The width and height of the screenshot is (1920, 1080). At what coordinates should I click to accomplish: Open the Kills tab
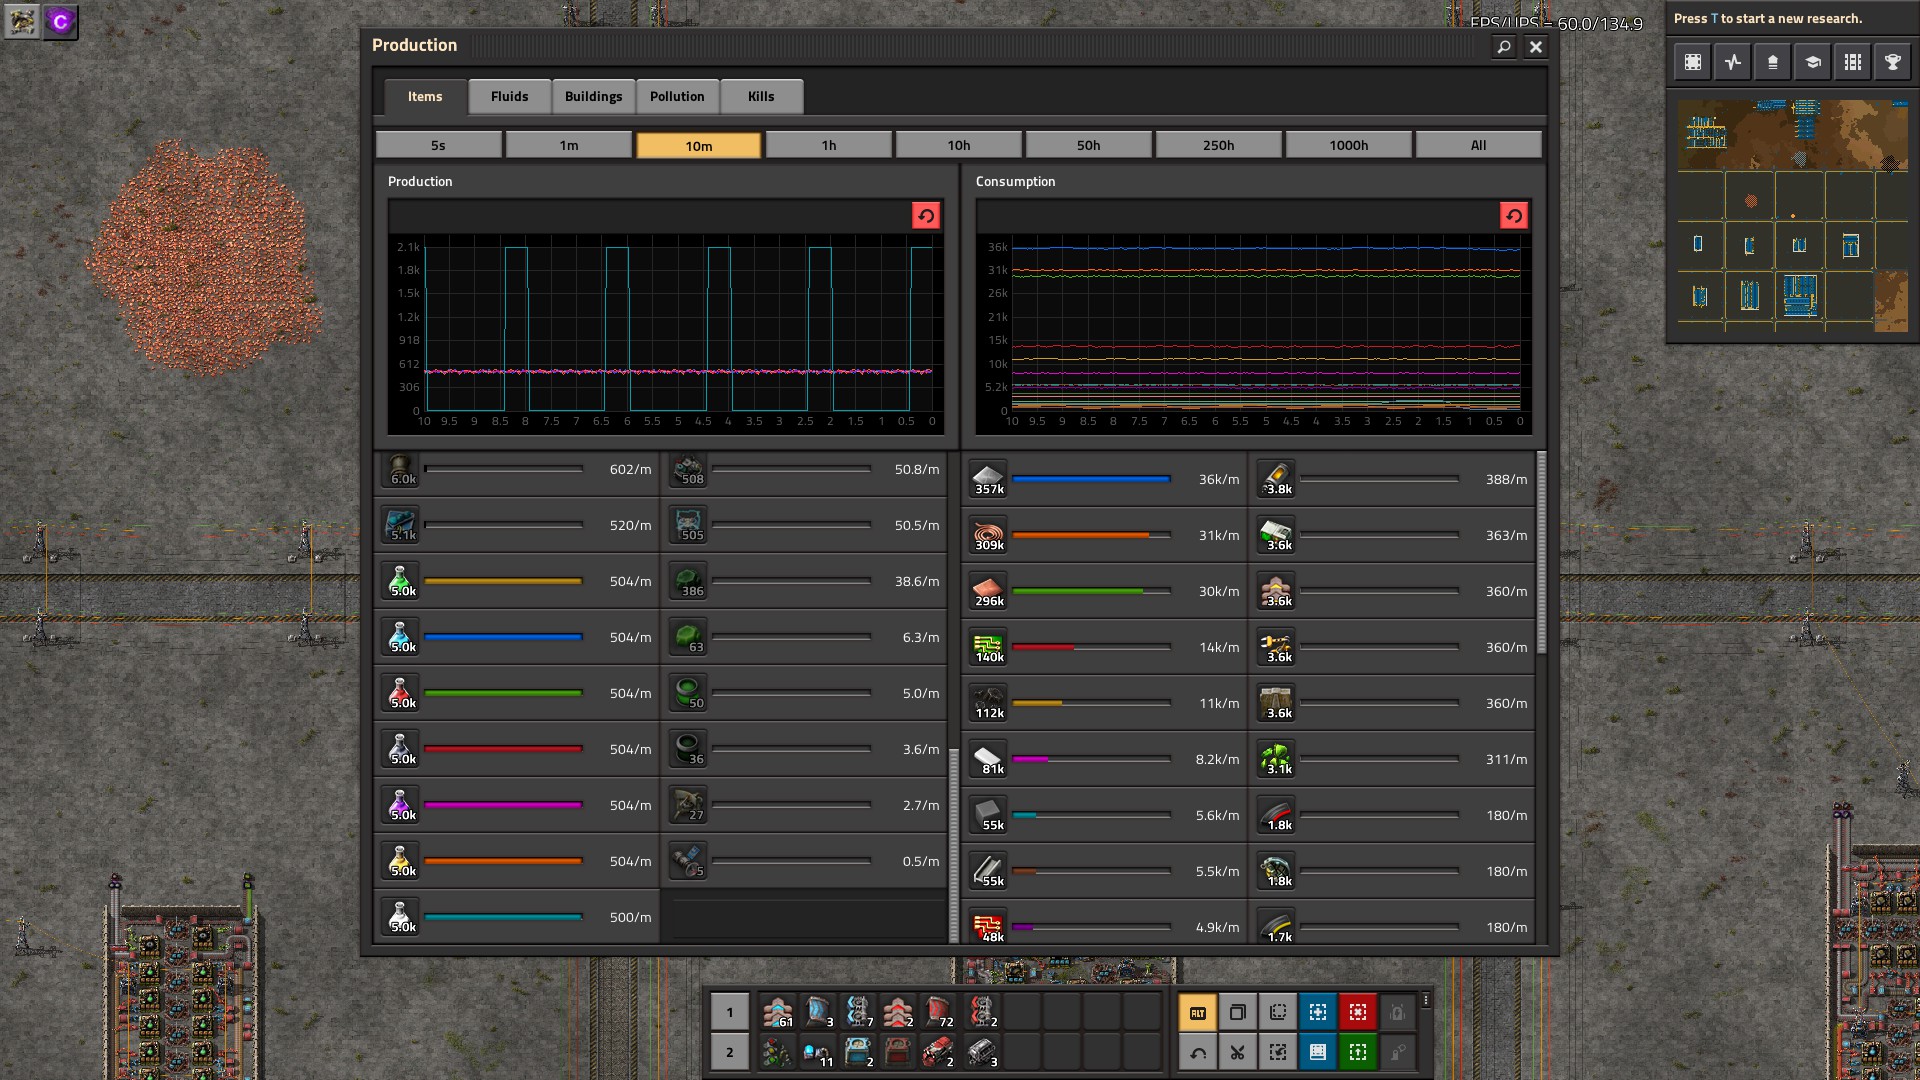(x=761, y=97)
